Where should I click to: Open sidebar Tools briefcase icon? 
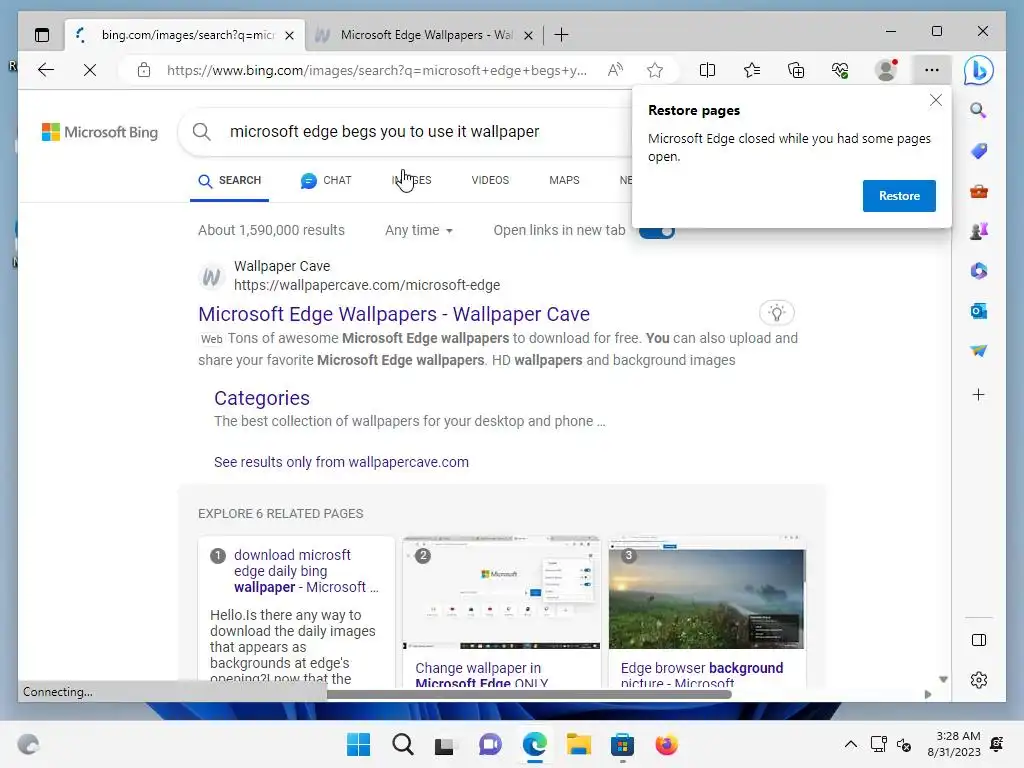coord(978,191)
